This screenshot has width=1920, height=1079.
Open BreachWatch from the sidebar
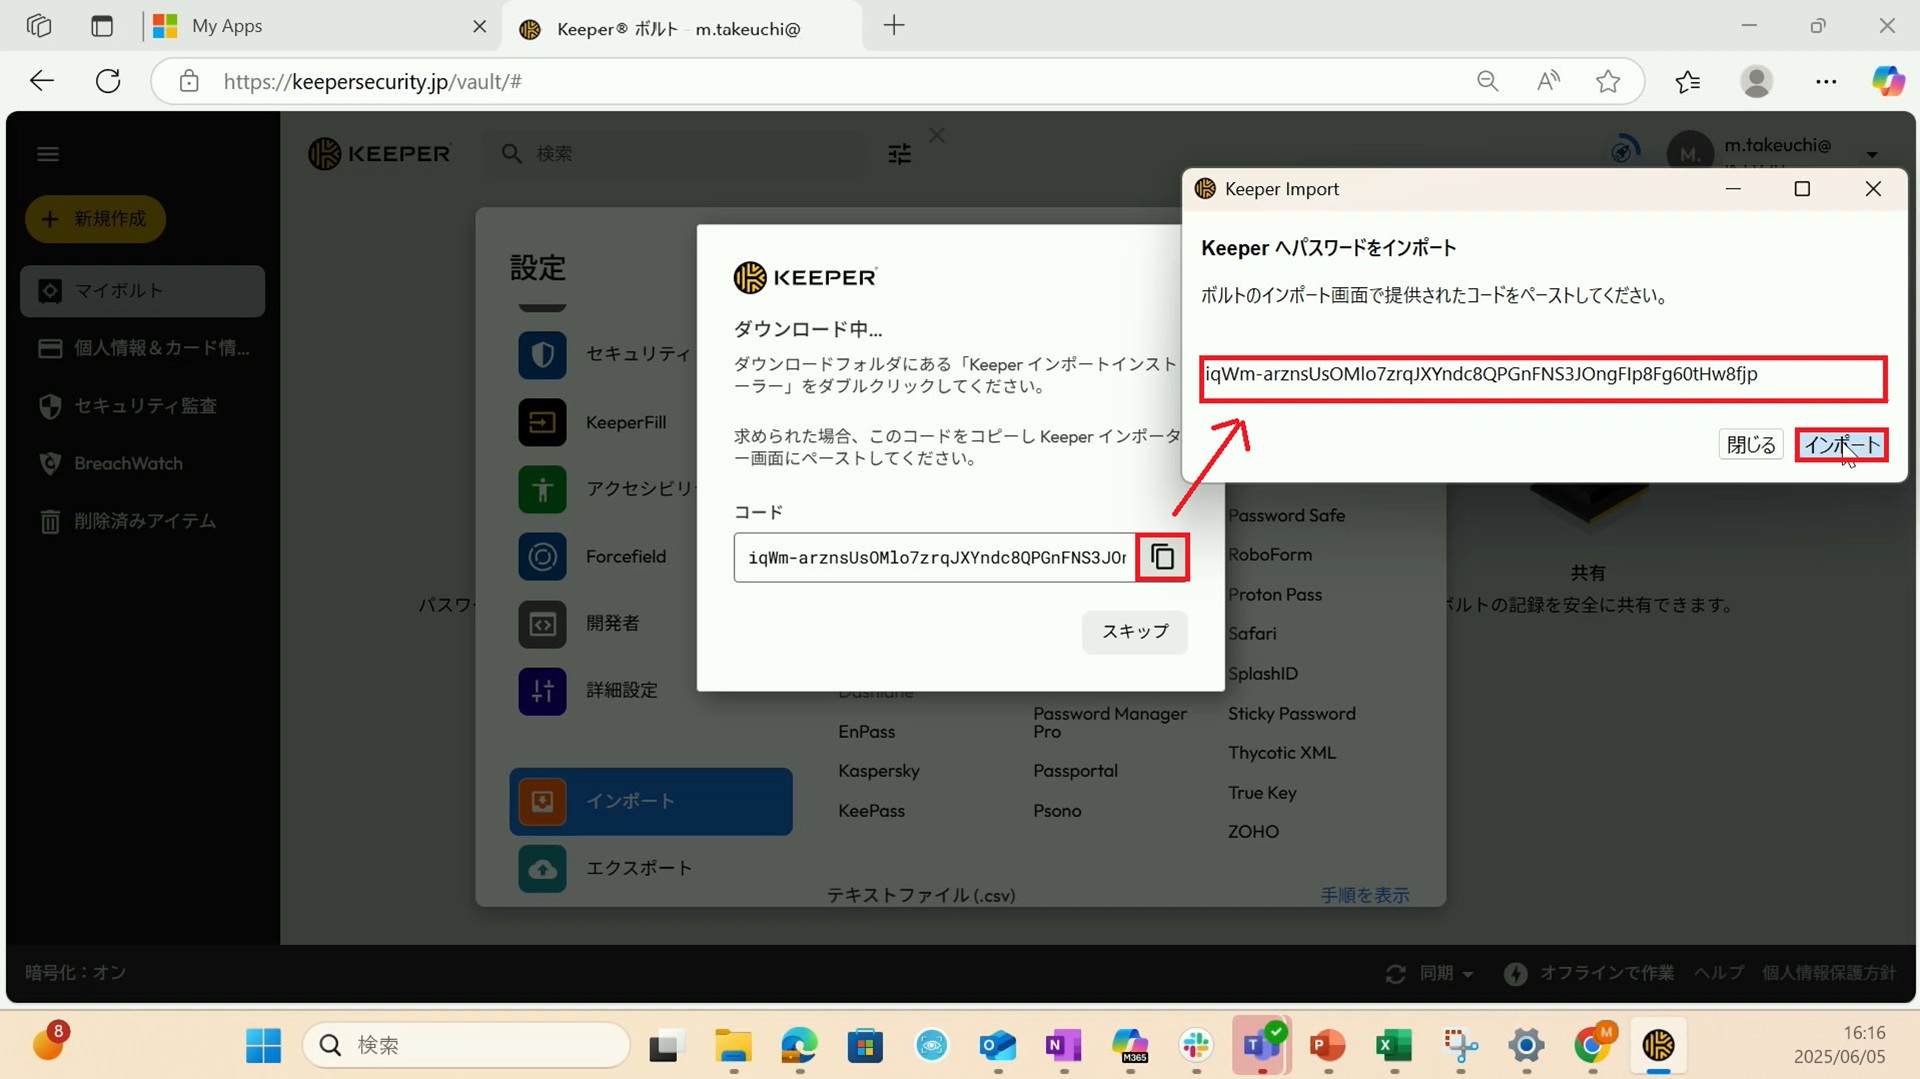click(126, 463)
